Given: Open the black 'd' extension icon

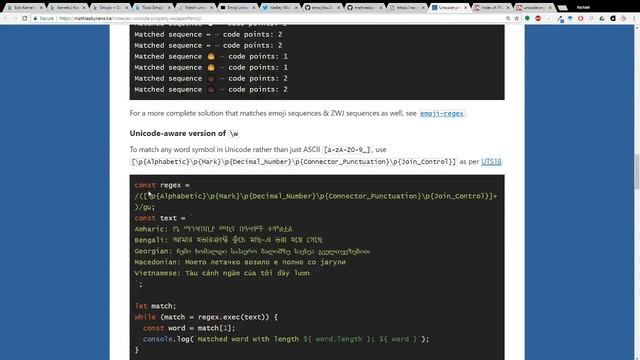Looking at the screenshot, I should pyautogui.click(x=613, y=18).
